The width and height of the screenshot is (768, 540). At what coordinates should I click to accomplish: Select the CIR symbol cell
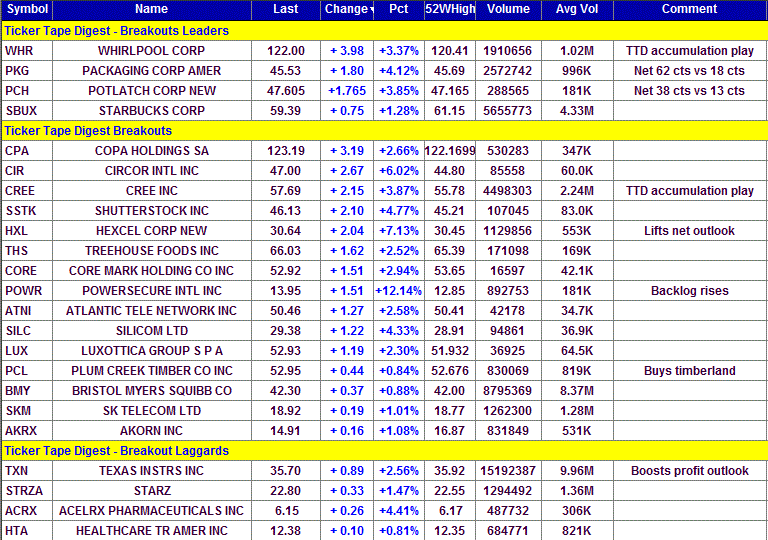click(27, 171)
